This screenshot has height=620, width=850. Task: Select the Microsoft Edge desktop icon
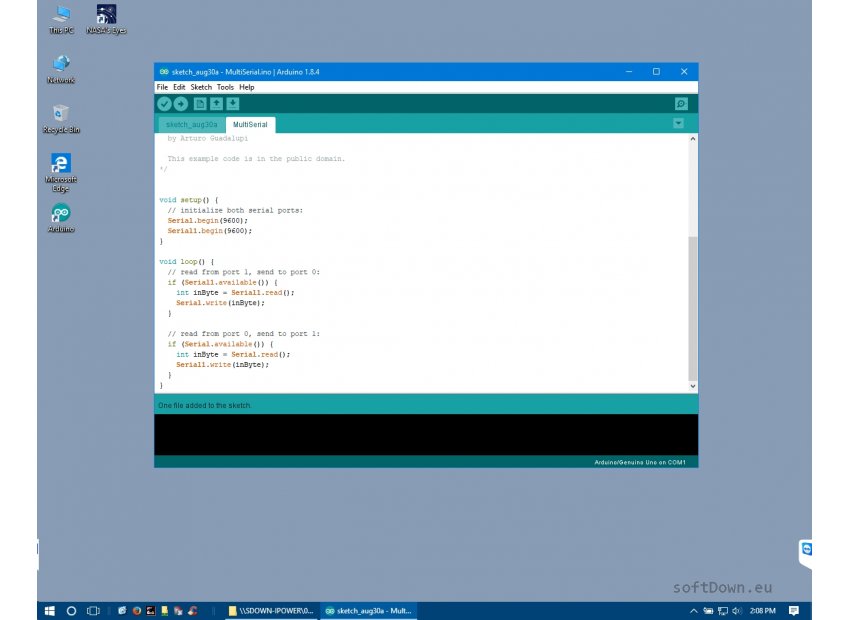tap(61, 172)
